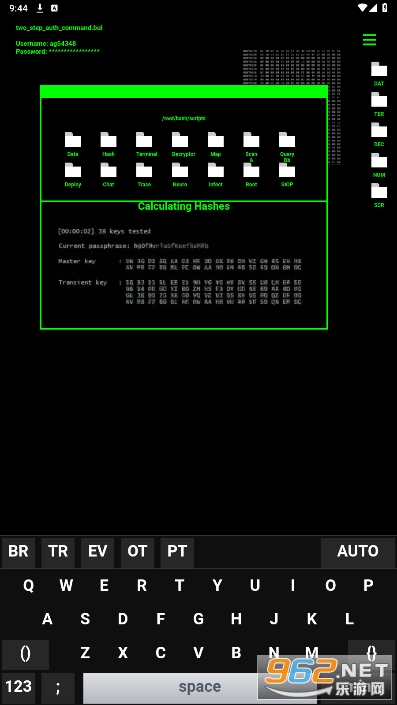Screen dimensions: 397x705
Task: Tap the V key
Action: coord(198,653)
